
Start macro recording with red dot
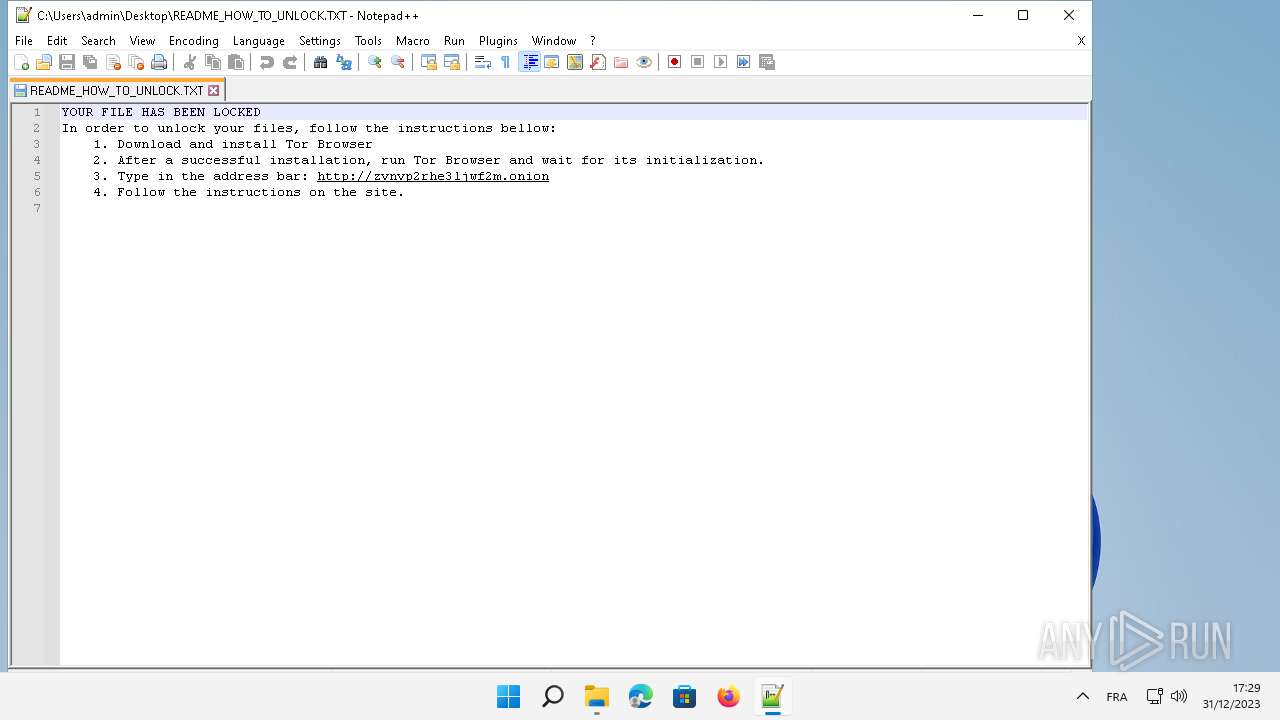[x=674, y=62]
